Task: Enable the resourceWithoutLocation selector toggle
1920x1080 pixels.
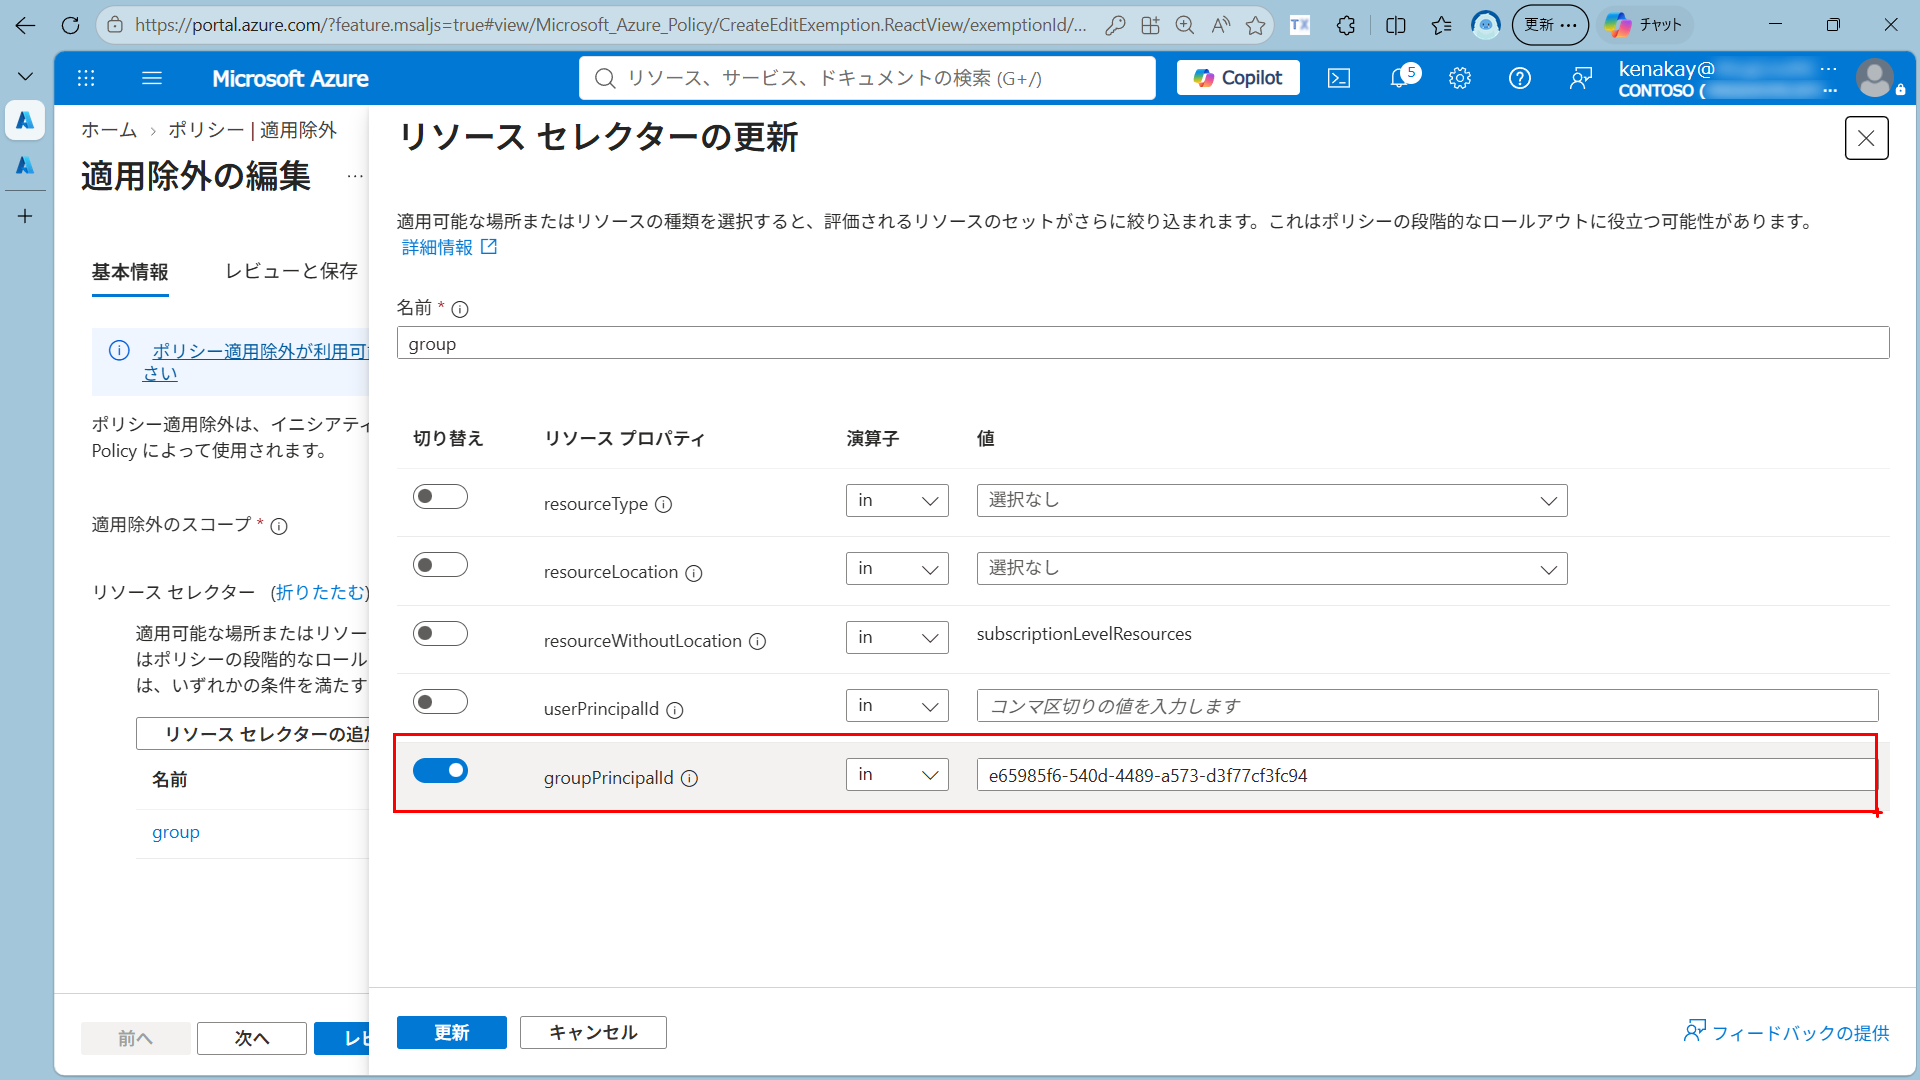Action: point(440,634)
